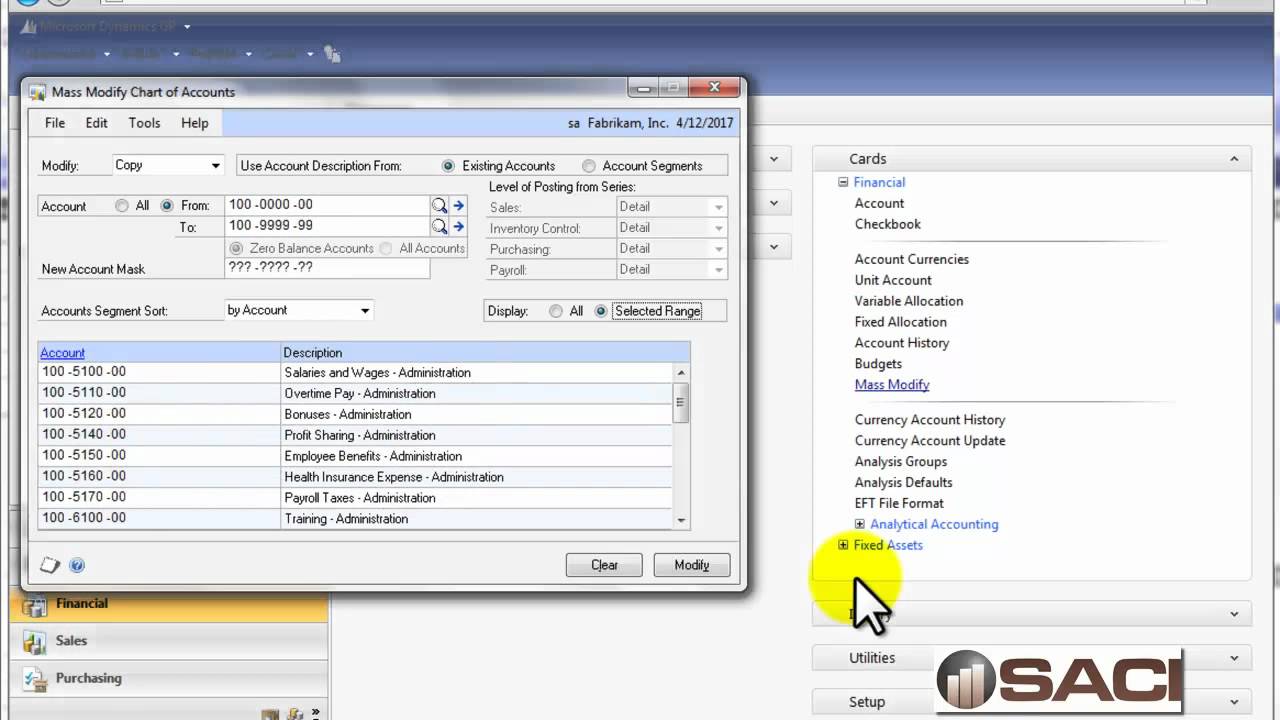Click the Clear button

coord(604,565)
